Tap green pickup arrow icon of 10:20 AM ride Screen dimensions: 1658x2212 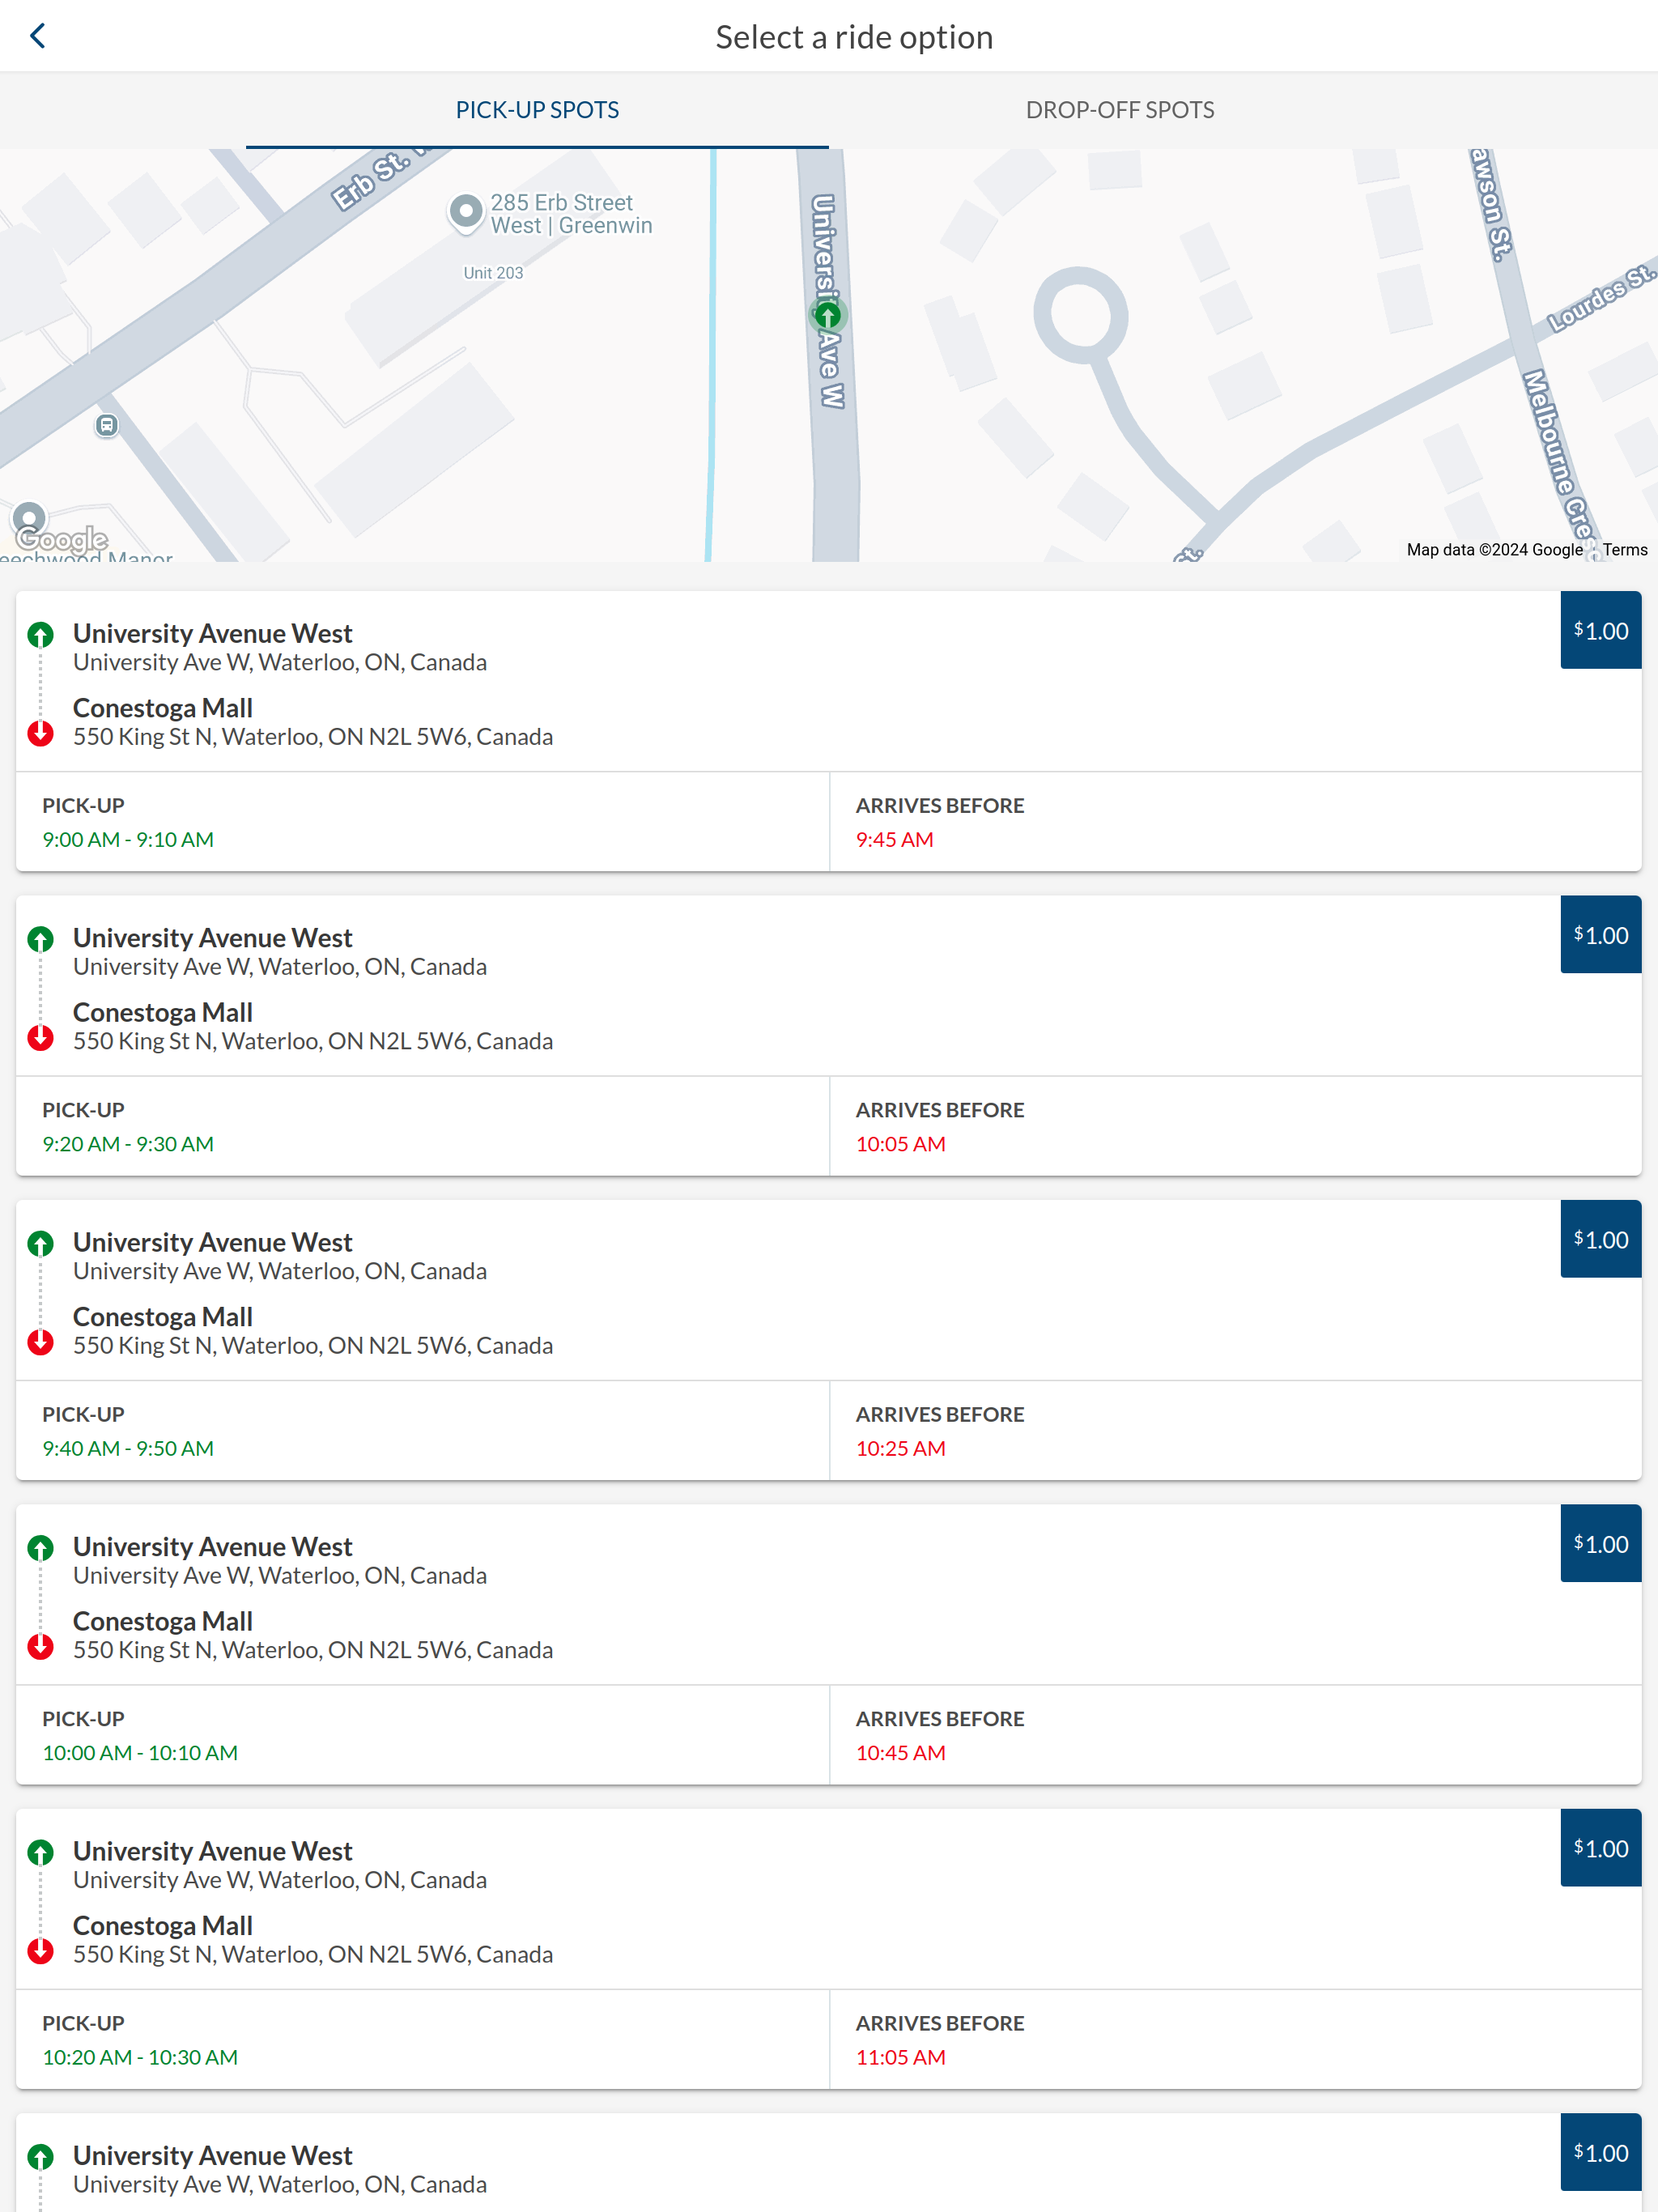tap(40, 1852)
